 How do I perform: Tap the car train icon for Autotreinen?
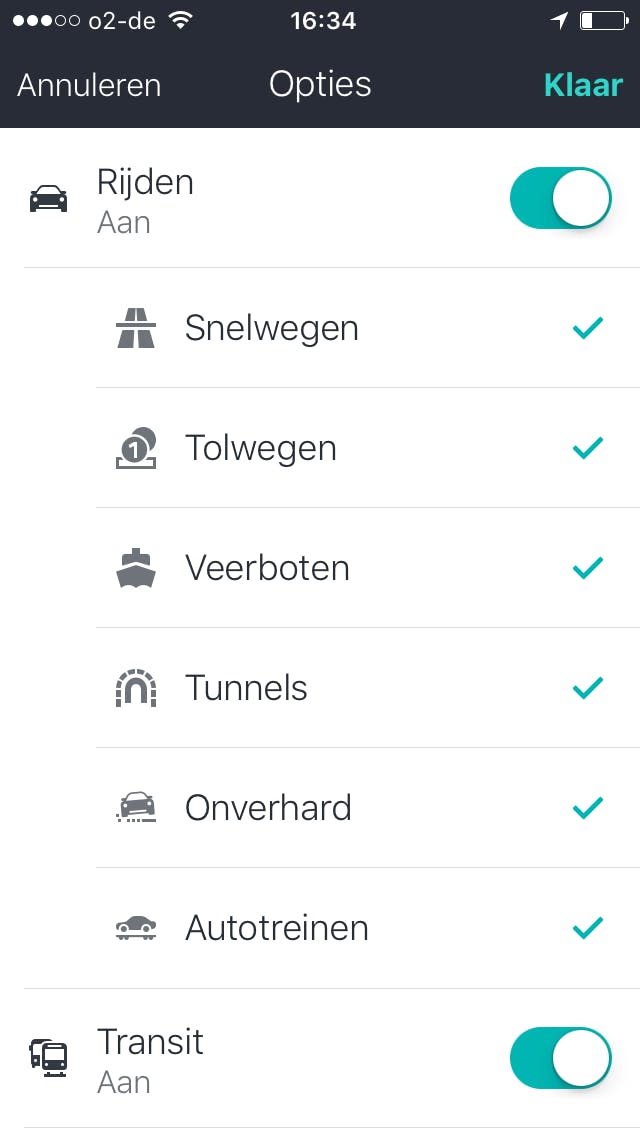[136, 928]
